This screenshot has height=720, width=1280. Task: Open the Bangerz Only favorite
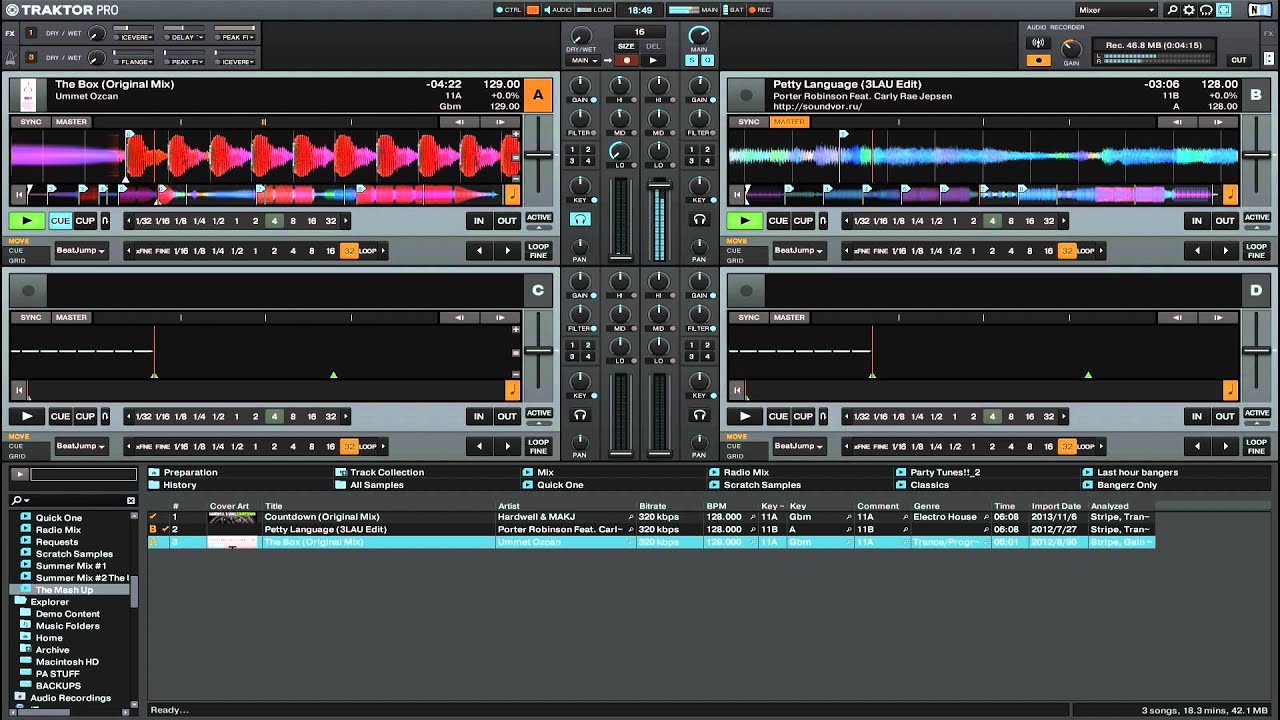1126,485
